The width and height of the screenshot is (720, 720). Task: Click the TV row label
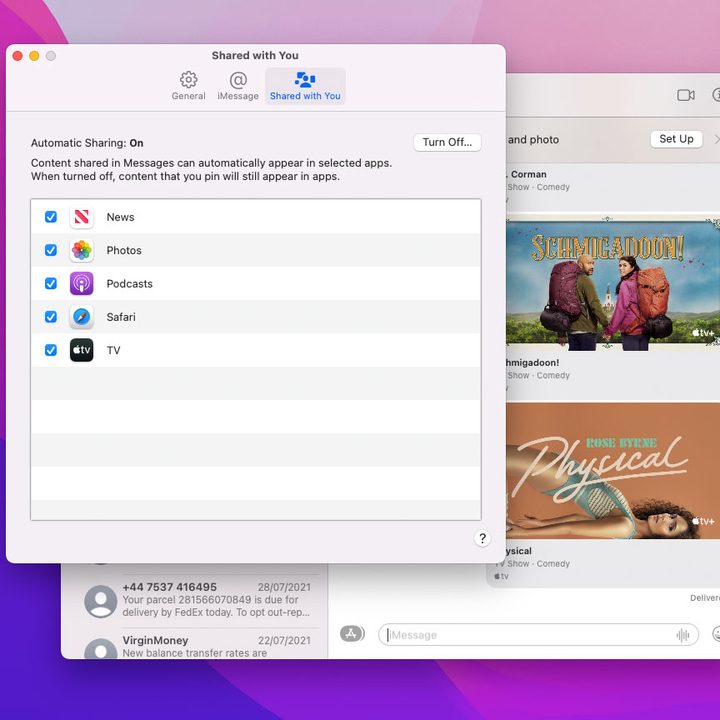pyautogui.click(x=113, y=350)
